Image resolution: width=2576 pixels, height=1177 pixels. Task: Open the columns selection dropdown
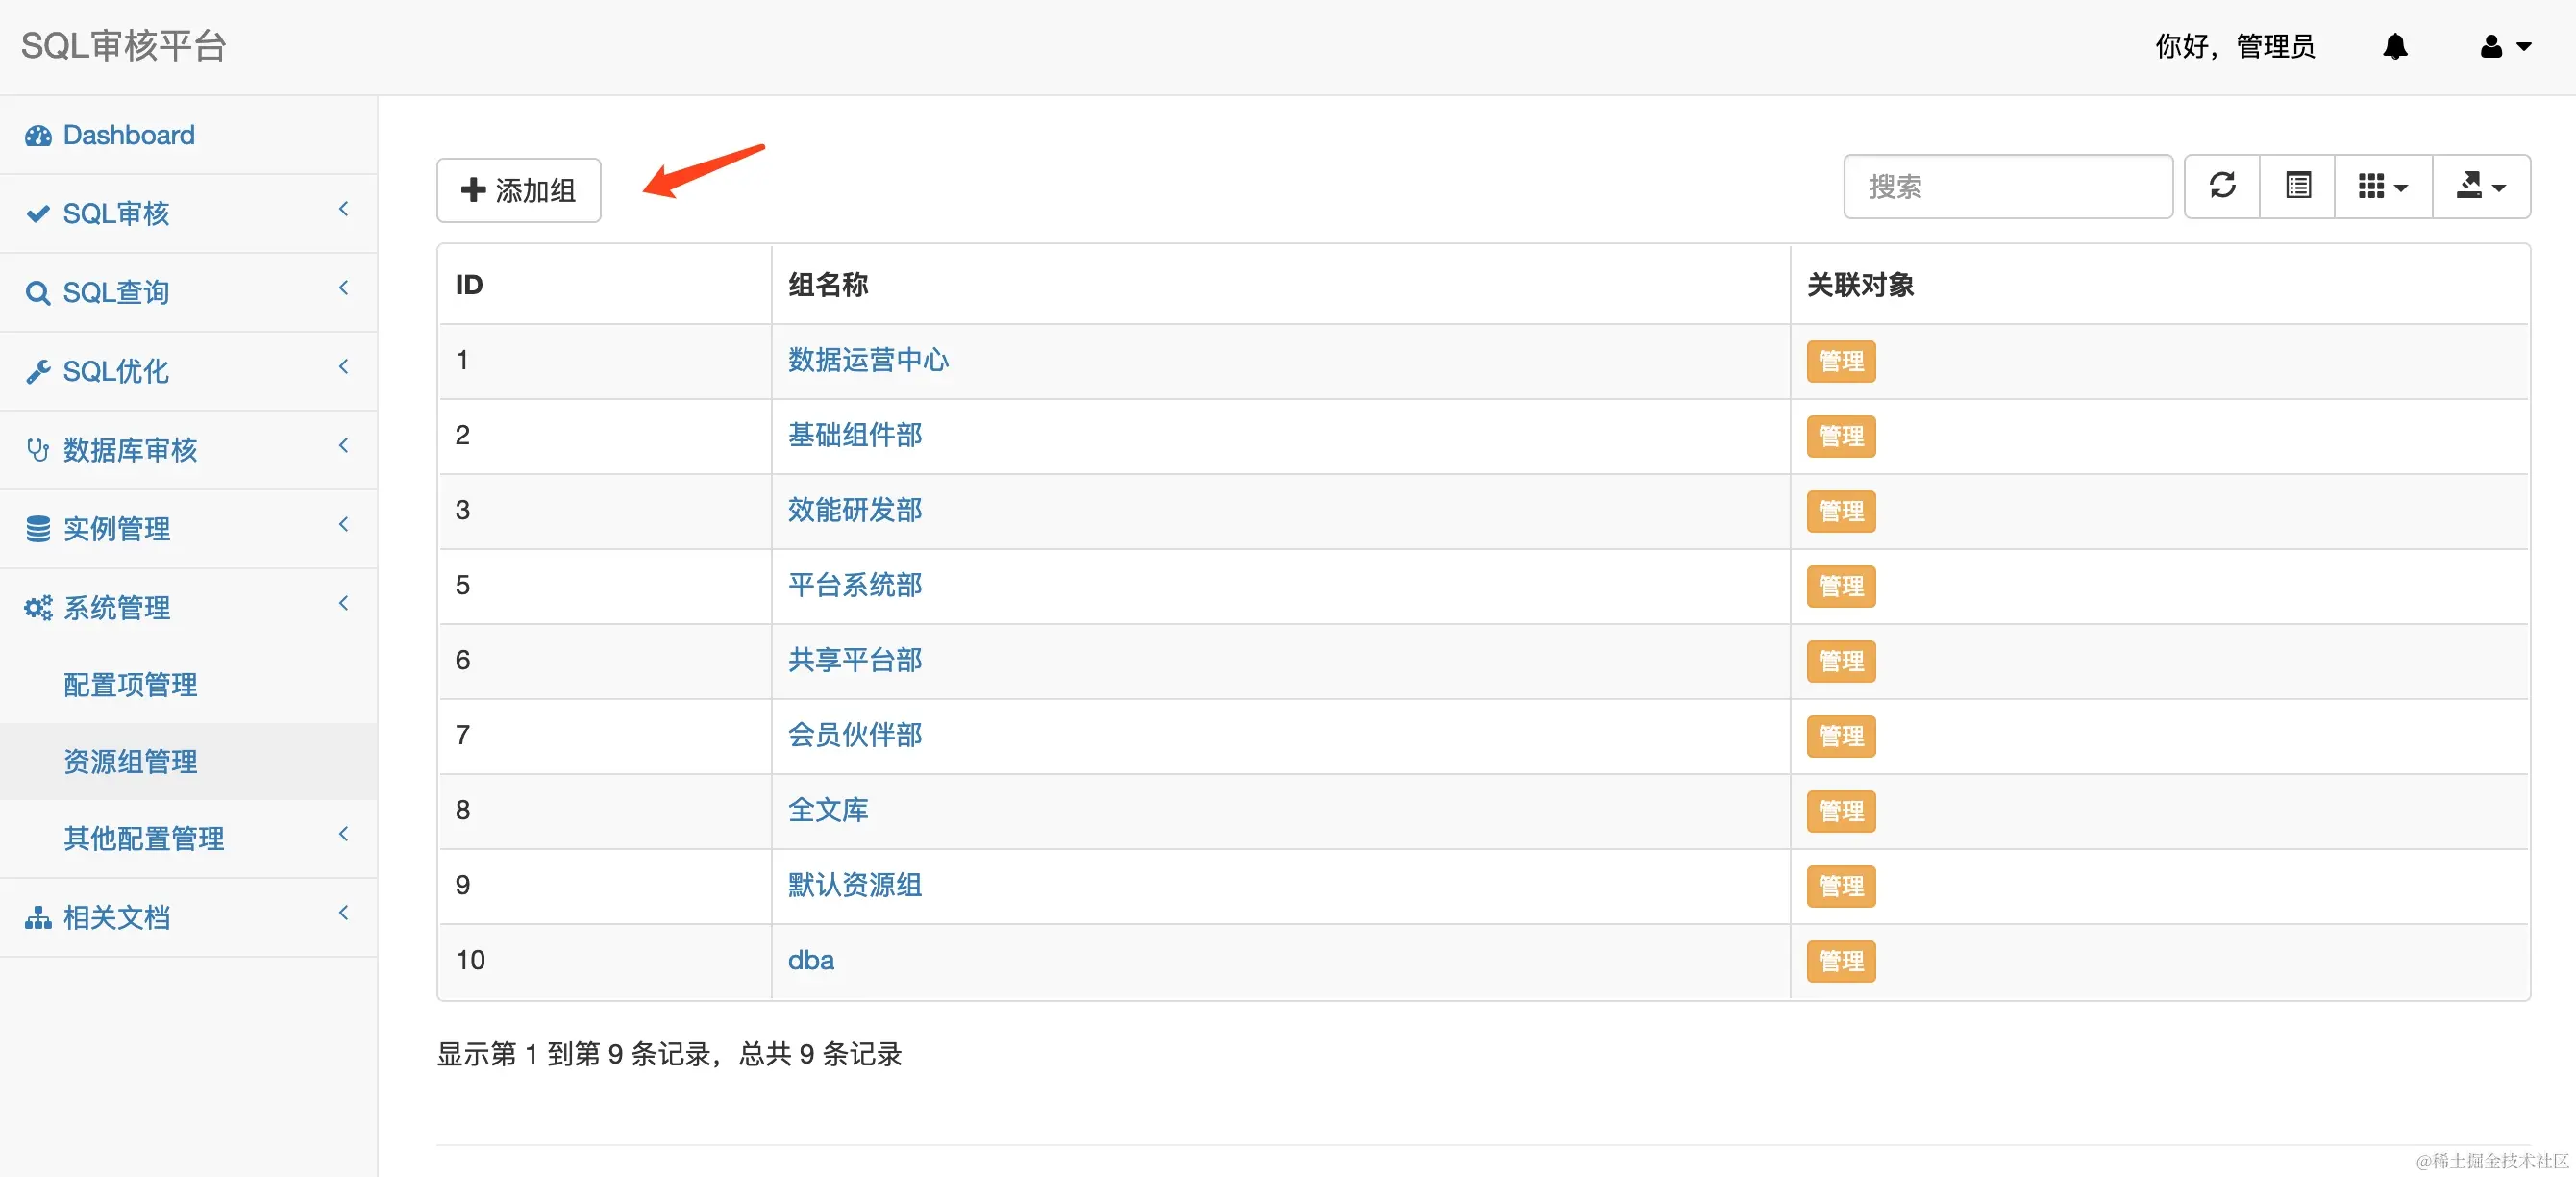[2381, 186]
